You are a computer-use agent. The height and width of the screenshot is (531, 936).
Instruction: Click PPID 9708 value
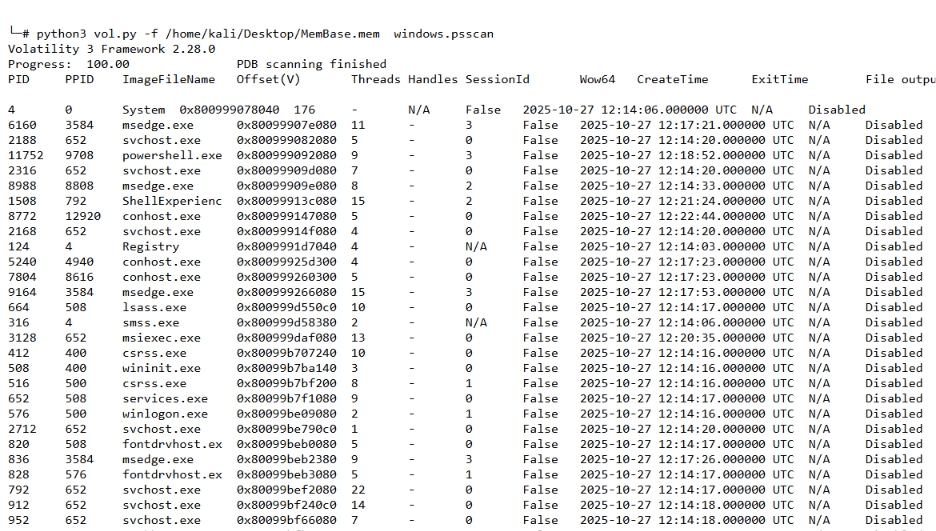(79, 156)
